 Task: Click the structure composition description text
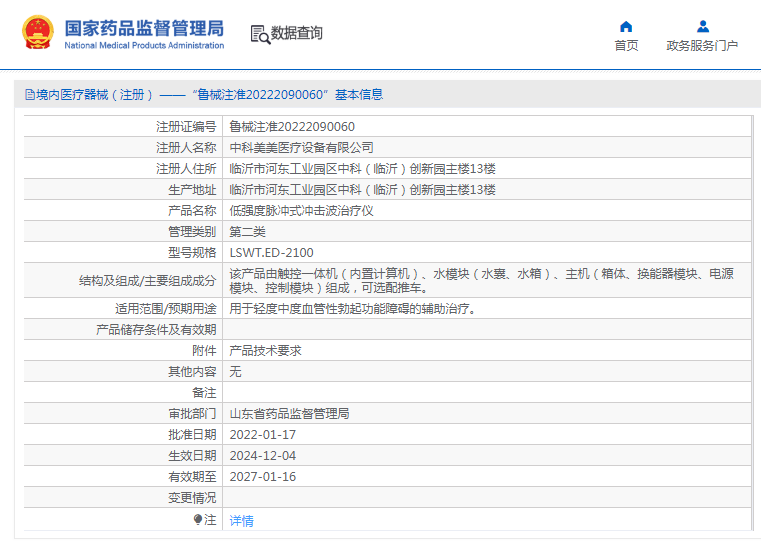[x=481, y=281]
